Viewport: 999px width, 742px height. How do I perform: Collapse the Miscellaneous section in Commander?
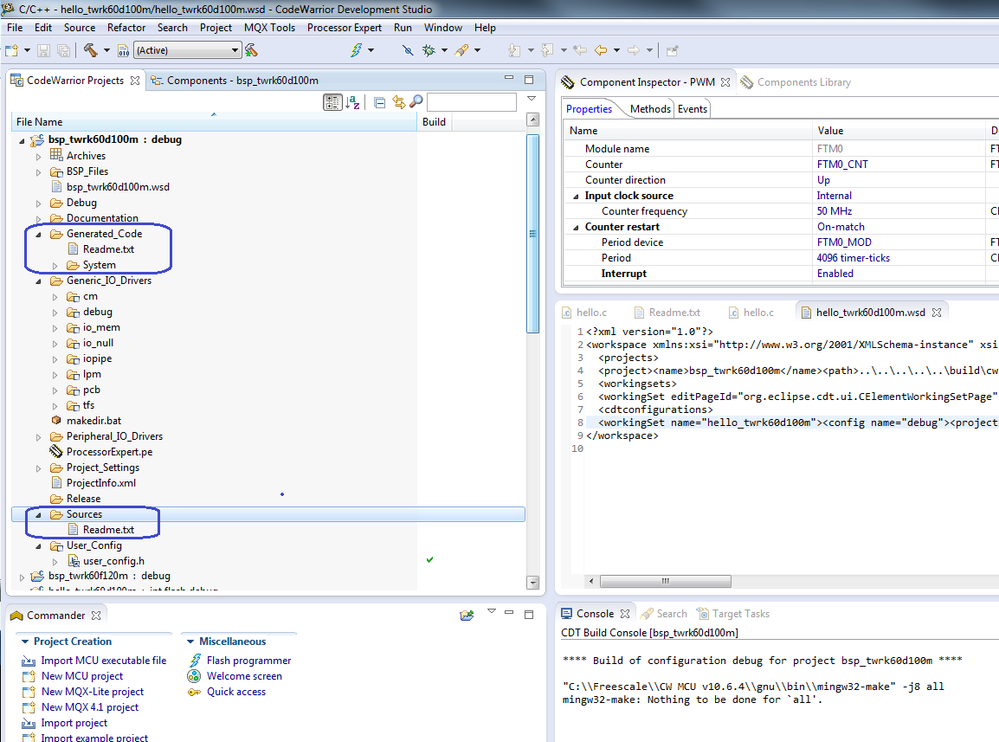190,642
